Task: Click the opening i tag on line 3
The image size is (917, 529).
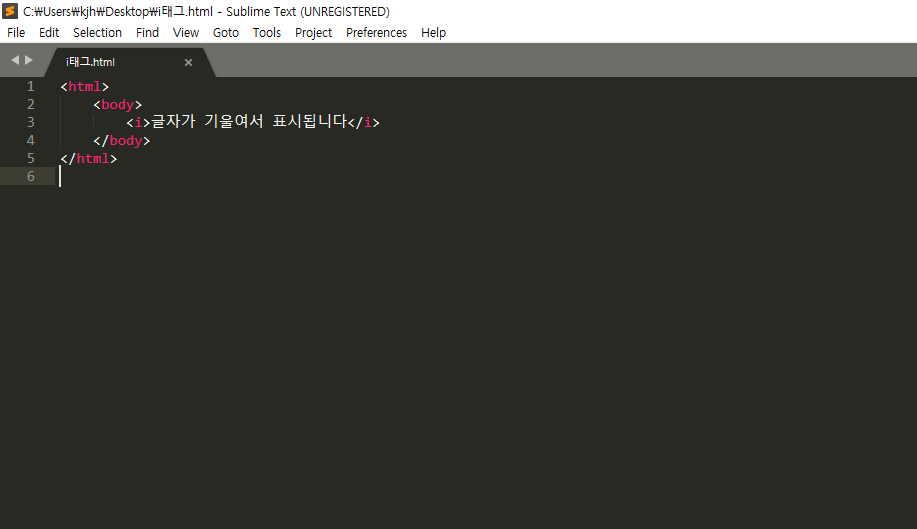Action: pyautogui.click(x=138, y=123)
